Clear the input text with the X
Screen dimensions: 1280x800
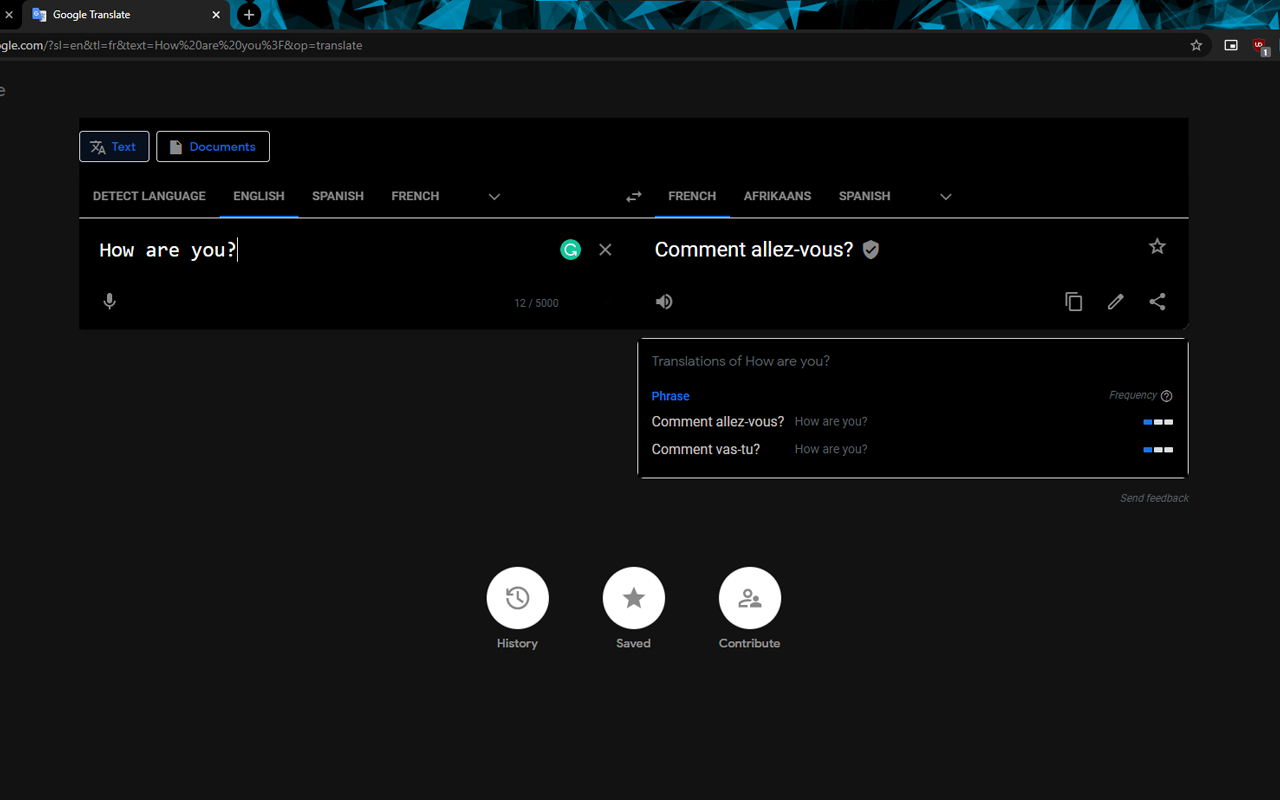(605, 249)
